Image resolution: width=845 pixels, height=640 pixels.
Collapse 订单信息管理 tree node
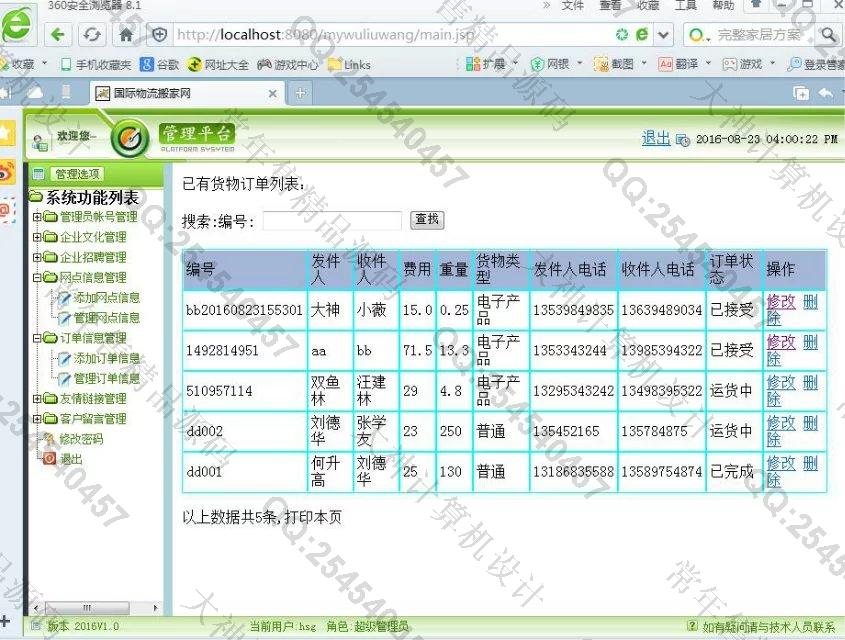(37, 338)
